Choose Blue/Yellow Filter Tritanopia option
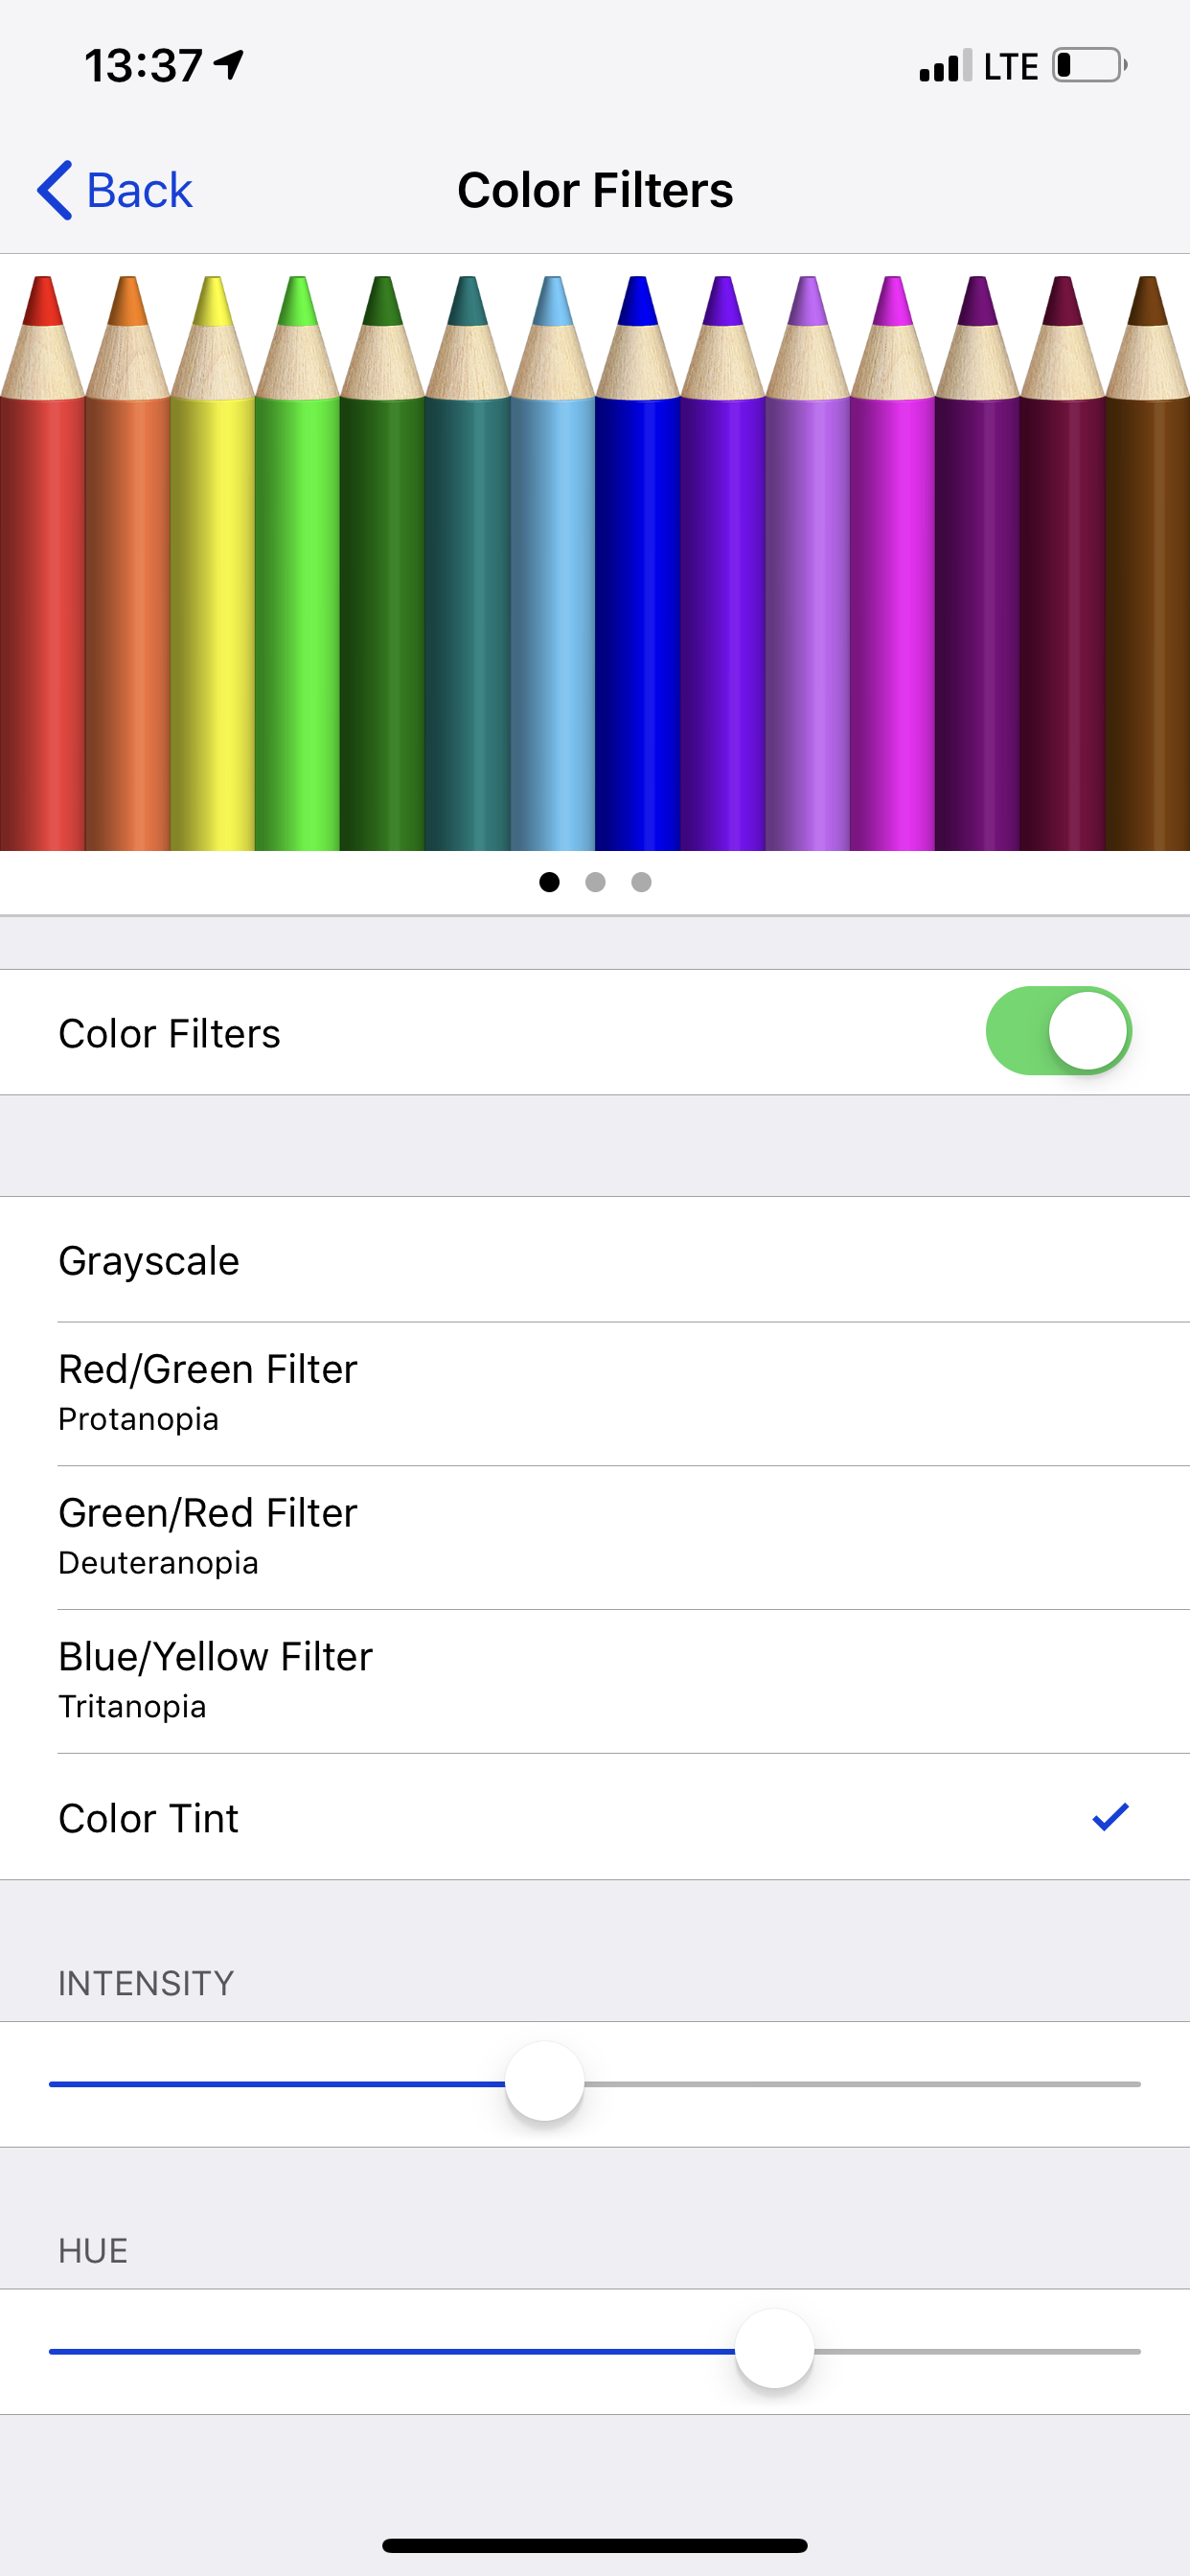 point(595,1681)
